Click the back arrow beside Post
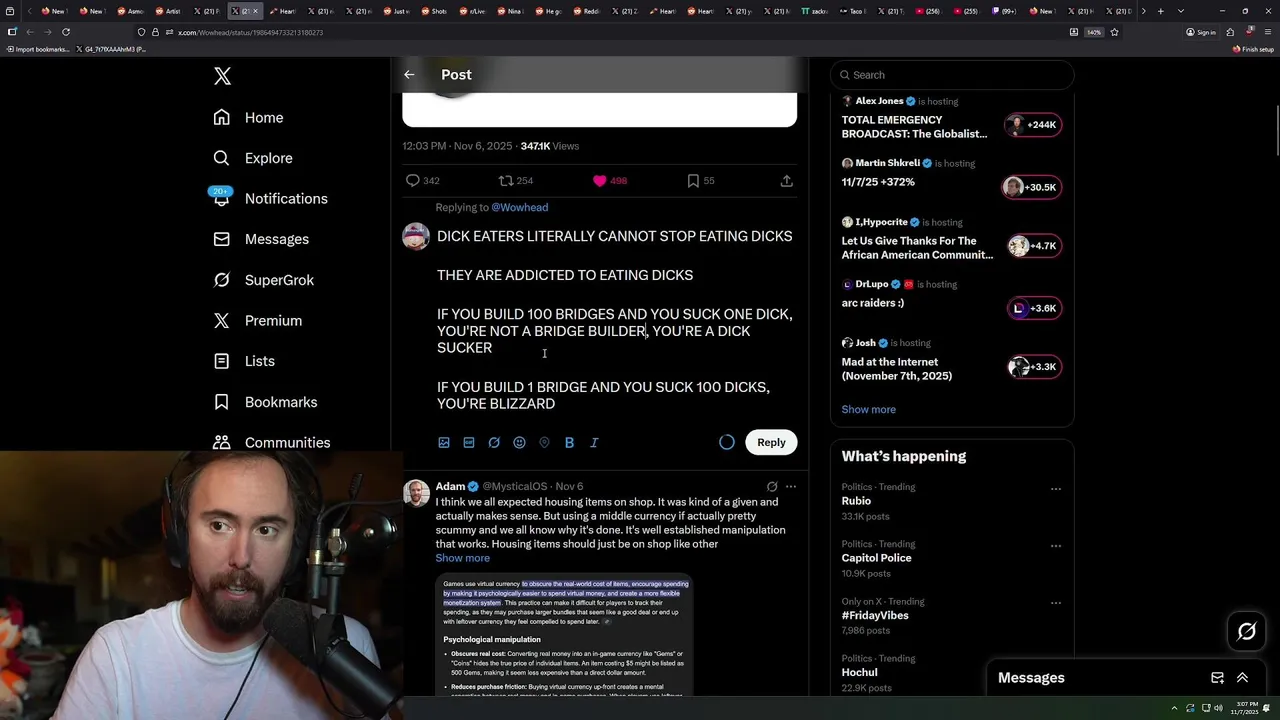This screenshot has height=720, width=1280. tap(409, 75)
